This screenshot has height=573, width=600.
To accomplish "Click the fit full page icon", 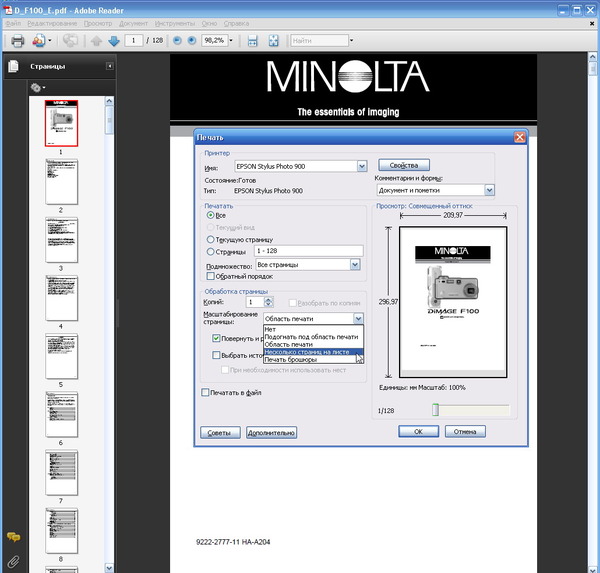I will [x=274, y=41].
